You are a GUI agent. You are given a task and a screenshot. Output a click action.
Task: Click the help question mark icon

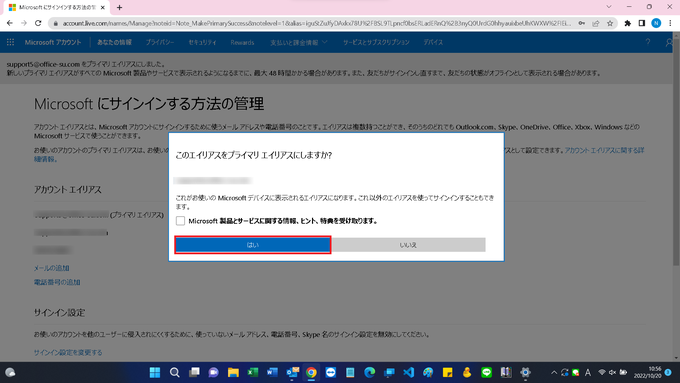click(x=648, y=42)
